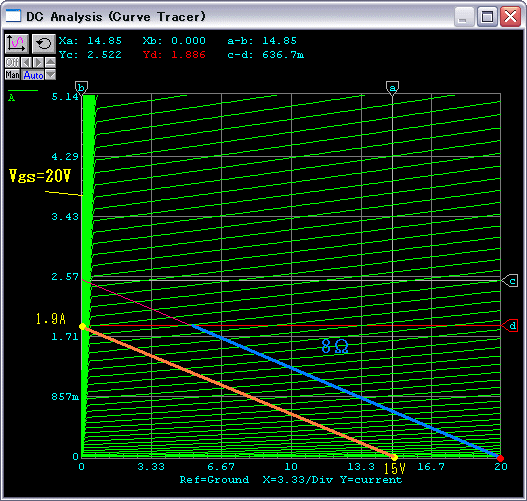Click the red dot at 20V
527x501 pixels.
coord(500,458)
